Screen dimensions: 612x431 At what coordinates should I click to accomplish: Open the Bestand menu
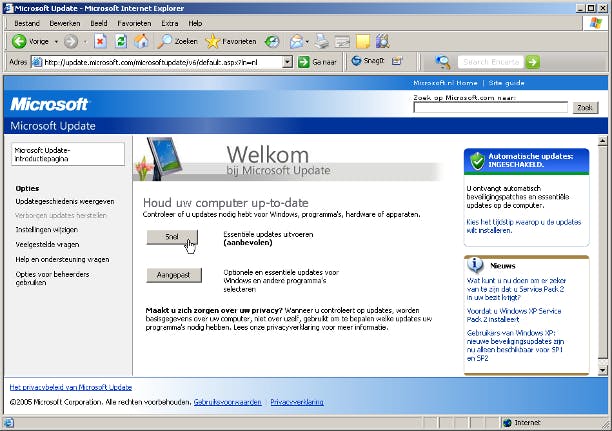click(27, 23)
